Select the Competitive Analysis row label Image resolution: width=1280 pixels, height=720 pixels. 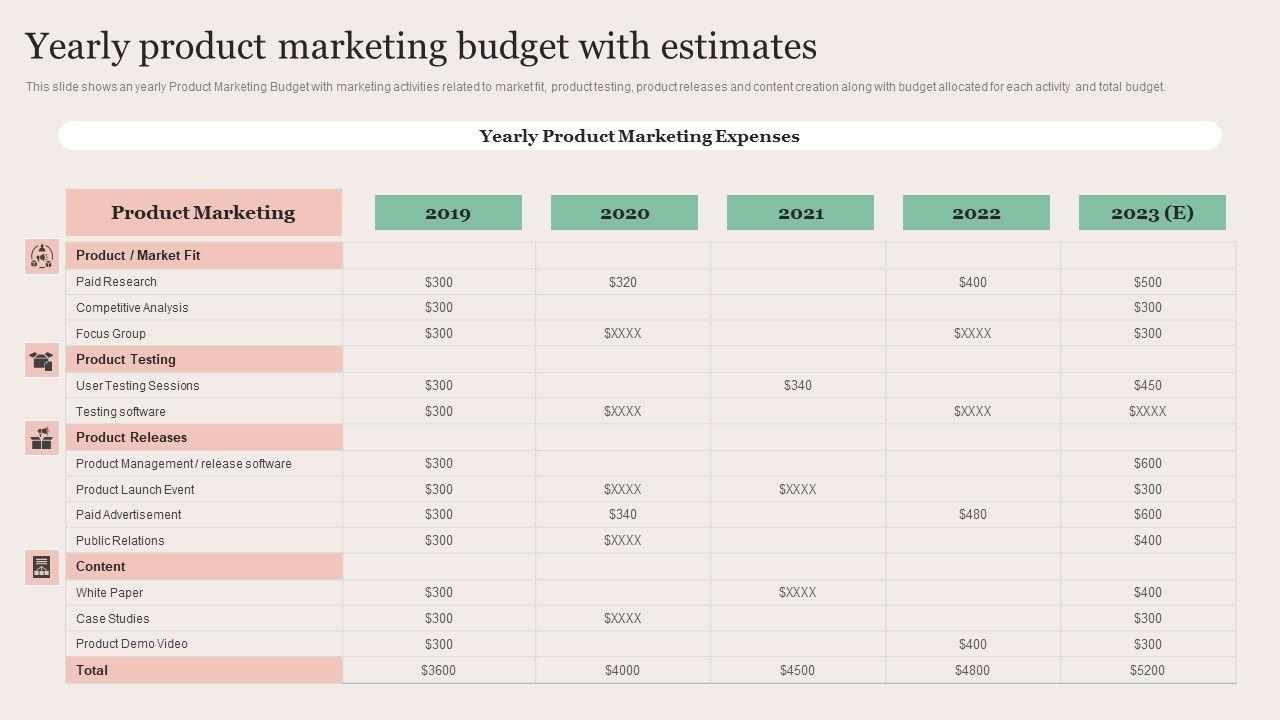click(x=132, y=308)
